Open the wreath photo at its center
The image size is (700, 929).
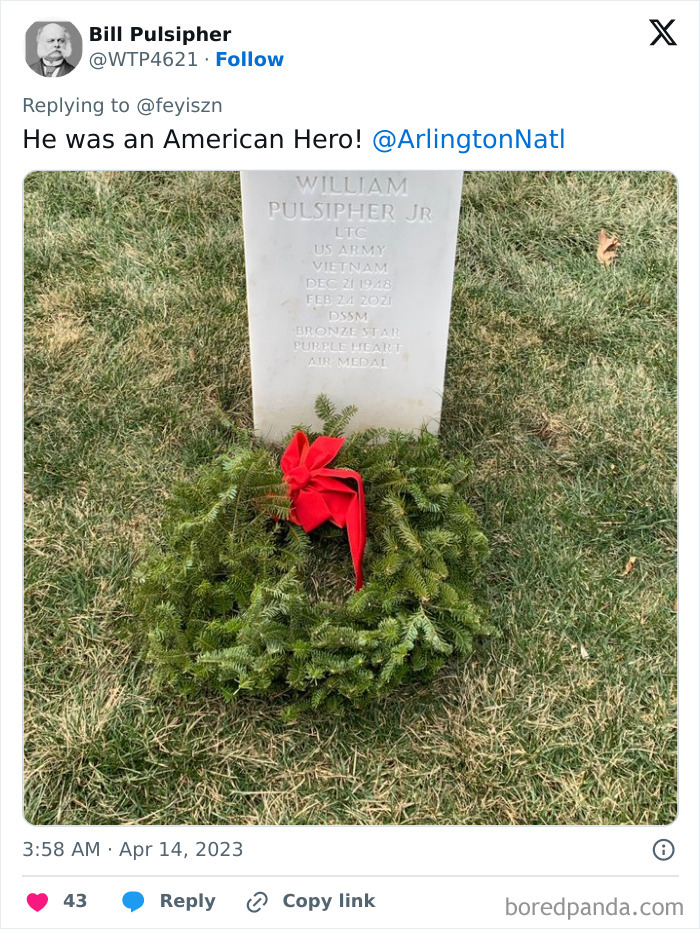point(350,498)
